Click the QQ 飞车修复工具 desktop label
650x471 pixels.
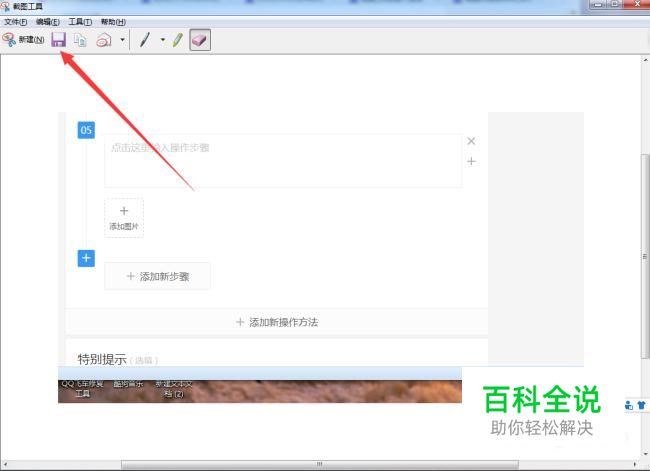82,389
